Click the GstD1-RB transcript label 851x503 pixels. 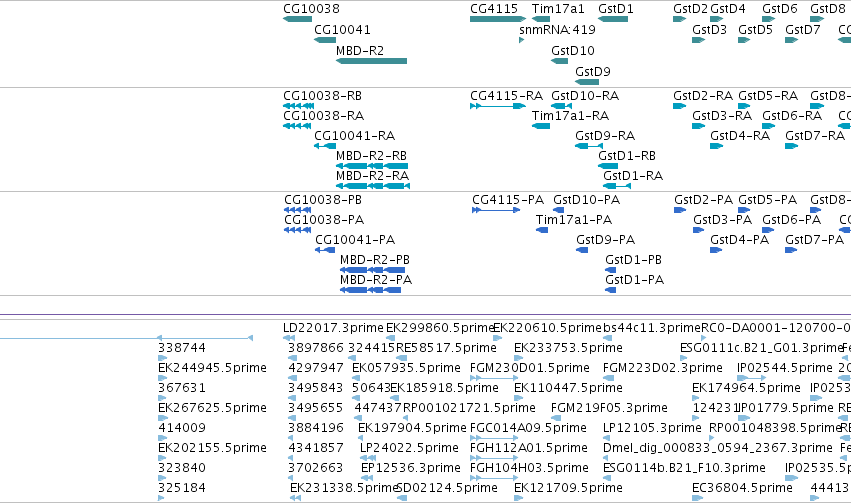tap(627, 156)
